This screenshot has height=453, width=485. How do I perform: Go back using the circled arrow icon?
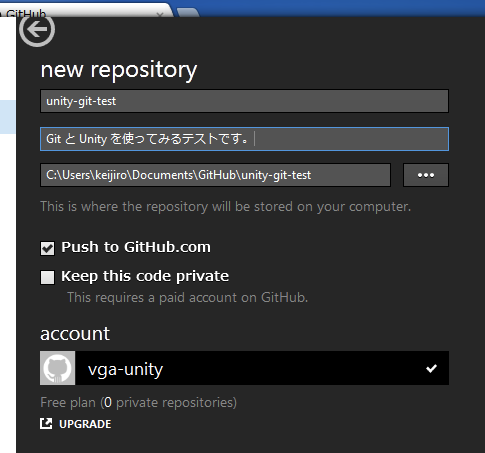pos(37,30)
